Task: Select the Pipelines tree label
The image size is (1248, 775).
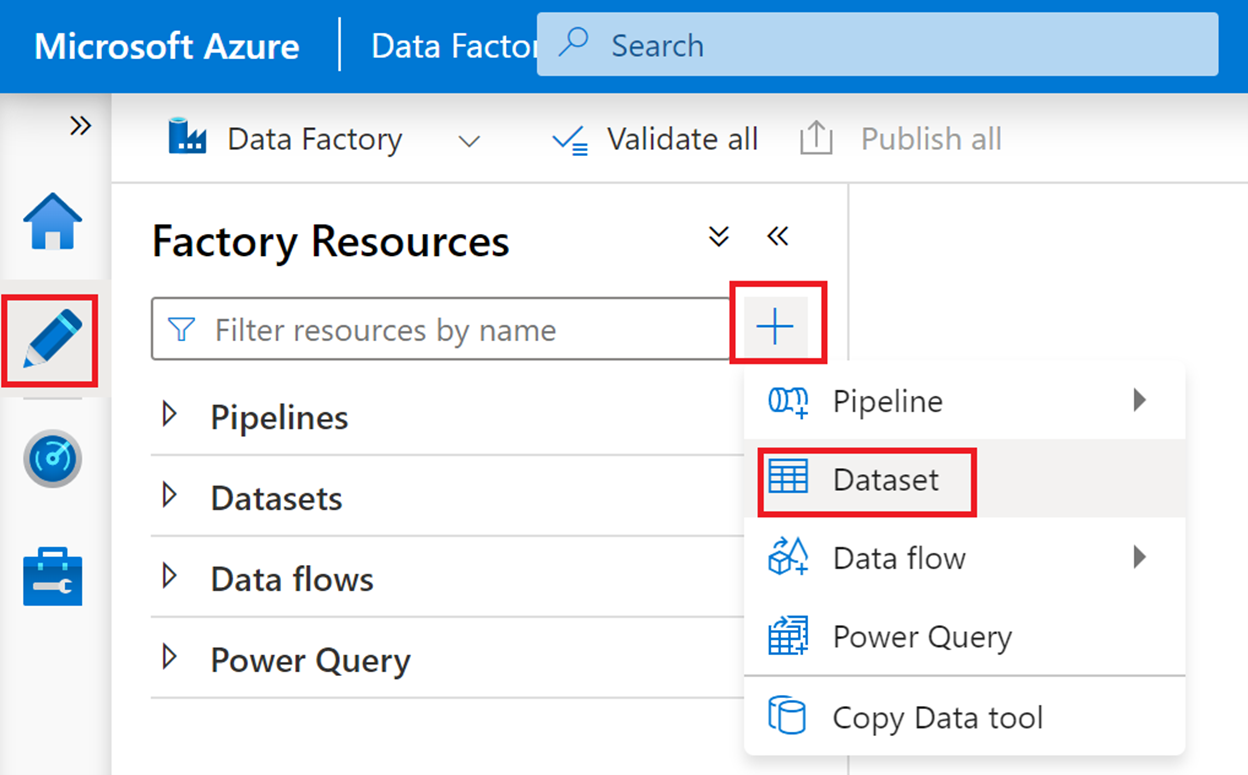Action: pos(279,417)
